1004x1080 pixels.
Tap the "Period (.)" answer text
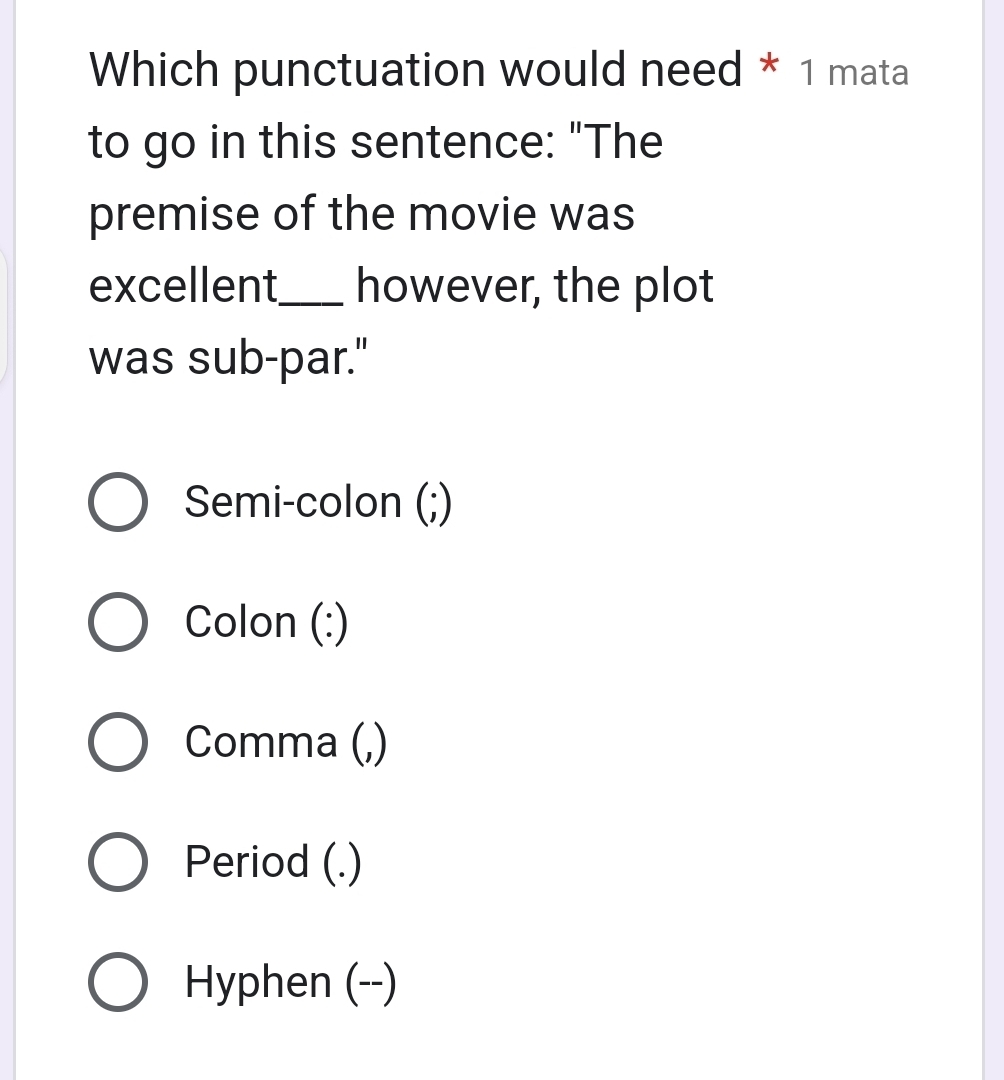[x=273, y=862]
